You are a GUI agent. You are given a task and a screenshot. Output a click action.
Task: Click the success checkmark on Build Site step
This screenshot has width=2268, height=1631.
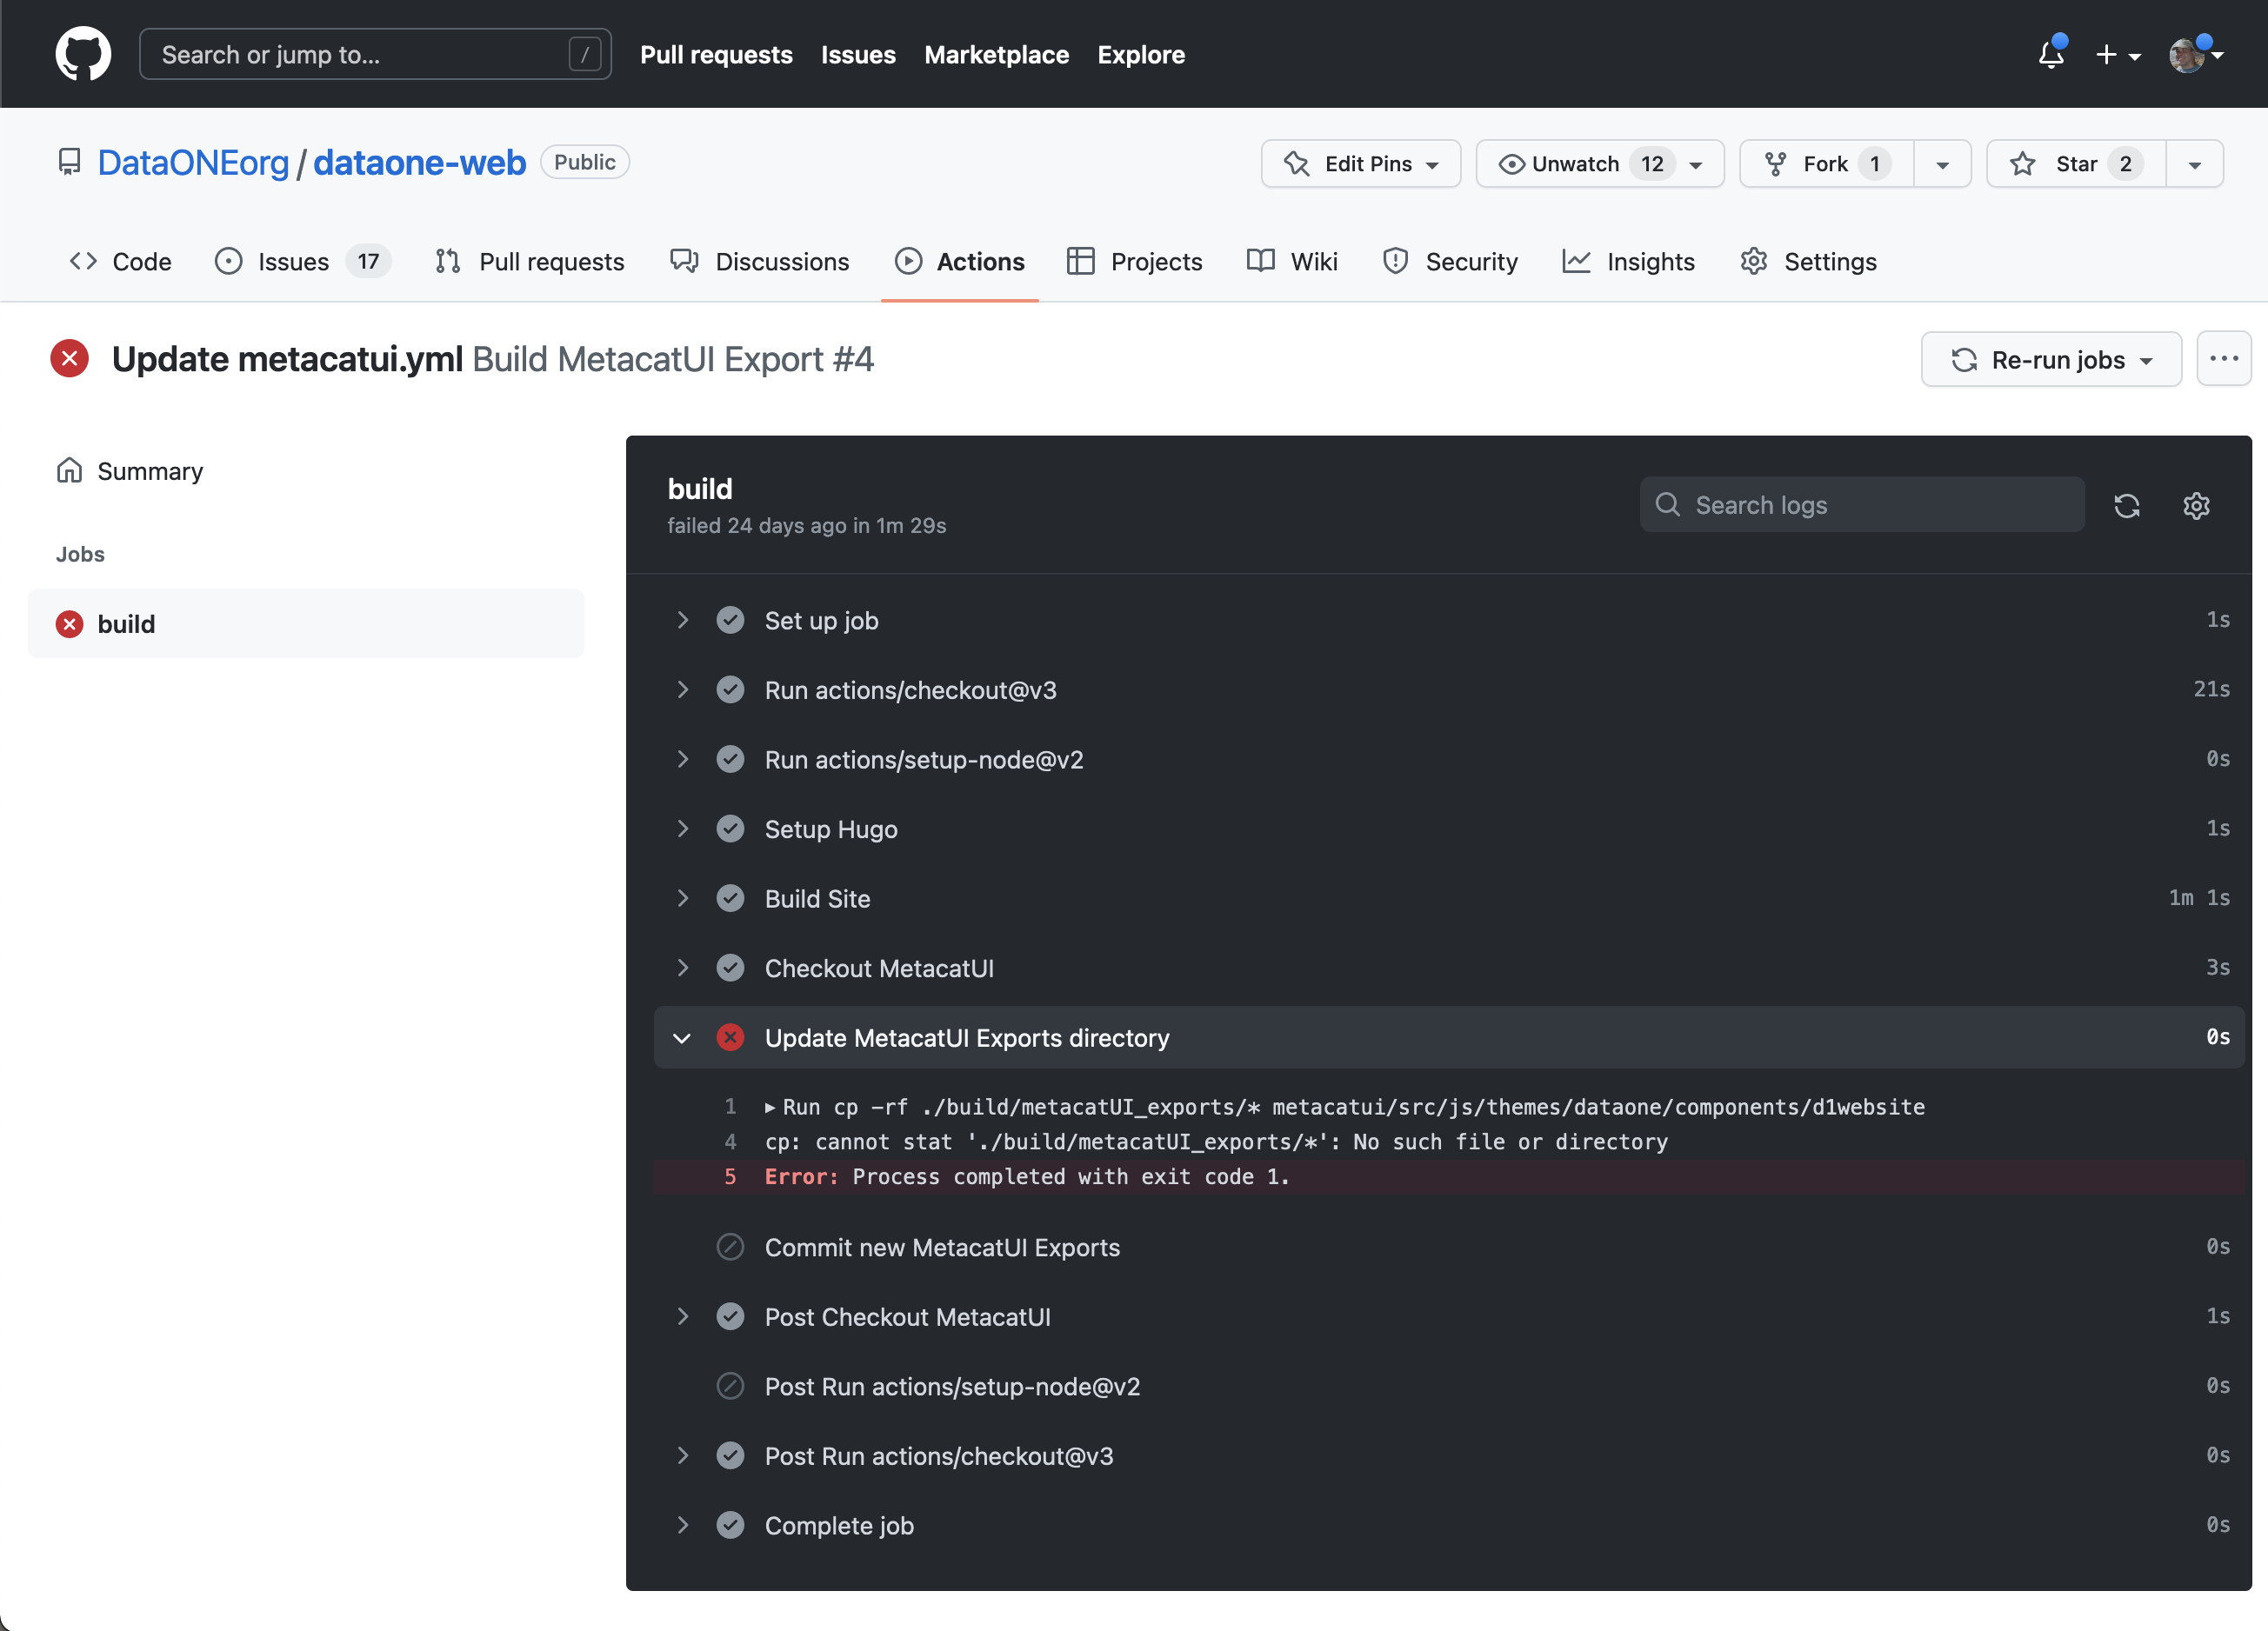[x=731, y=898]
